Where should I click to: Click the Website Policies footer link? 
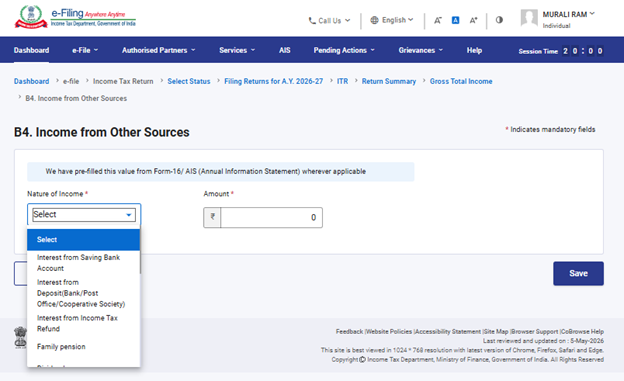389,331
